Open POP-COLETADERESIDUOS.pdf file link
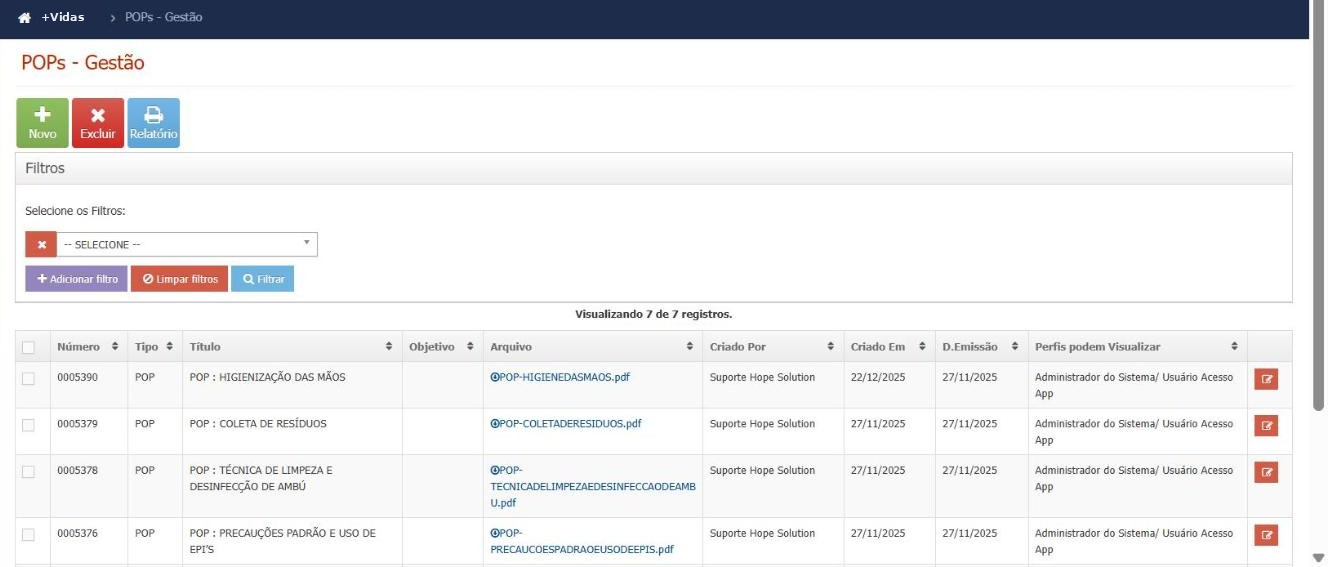Viewport: 1328px width, 567px height. pos(566,424)
